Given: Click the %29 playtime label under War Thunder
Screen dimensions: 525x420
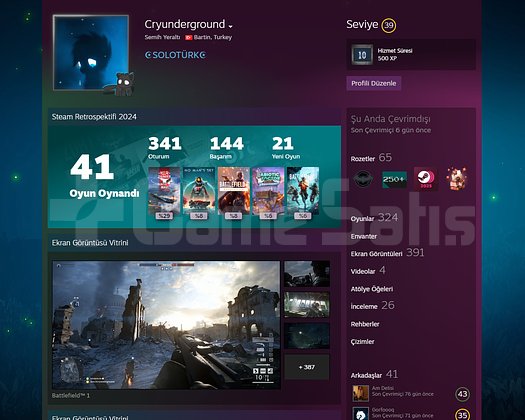Looking at the screenshot, I should point(164,216).
